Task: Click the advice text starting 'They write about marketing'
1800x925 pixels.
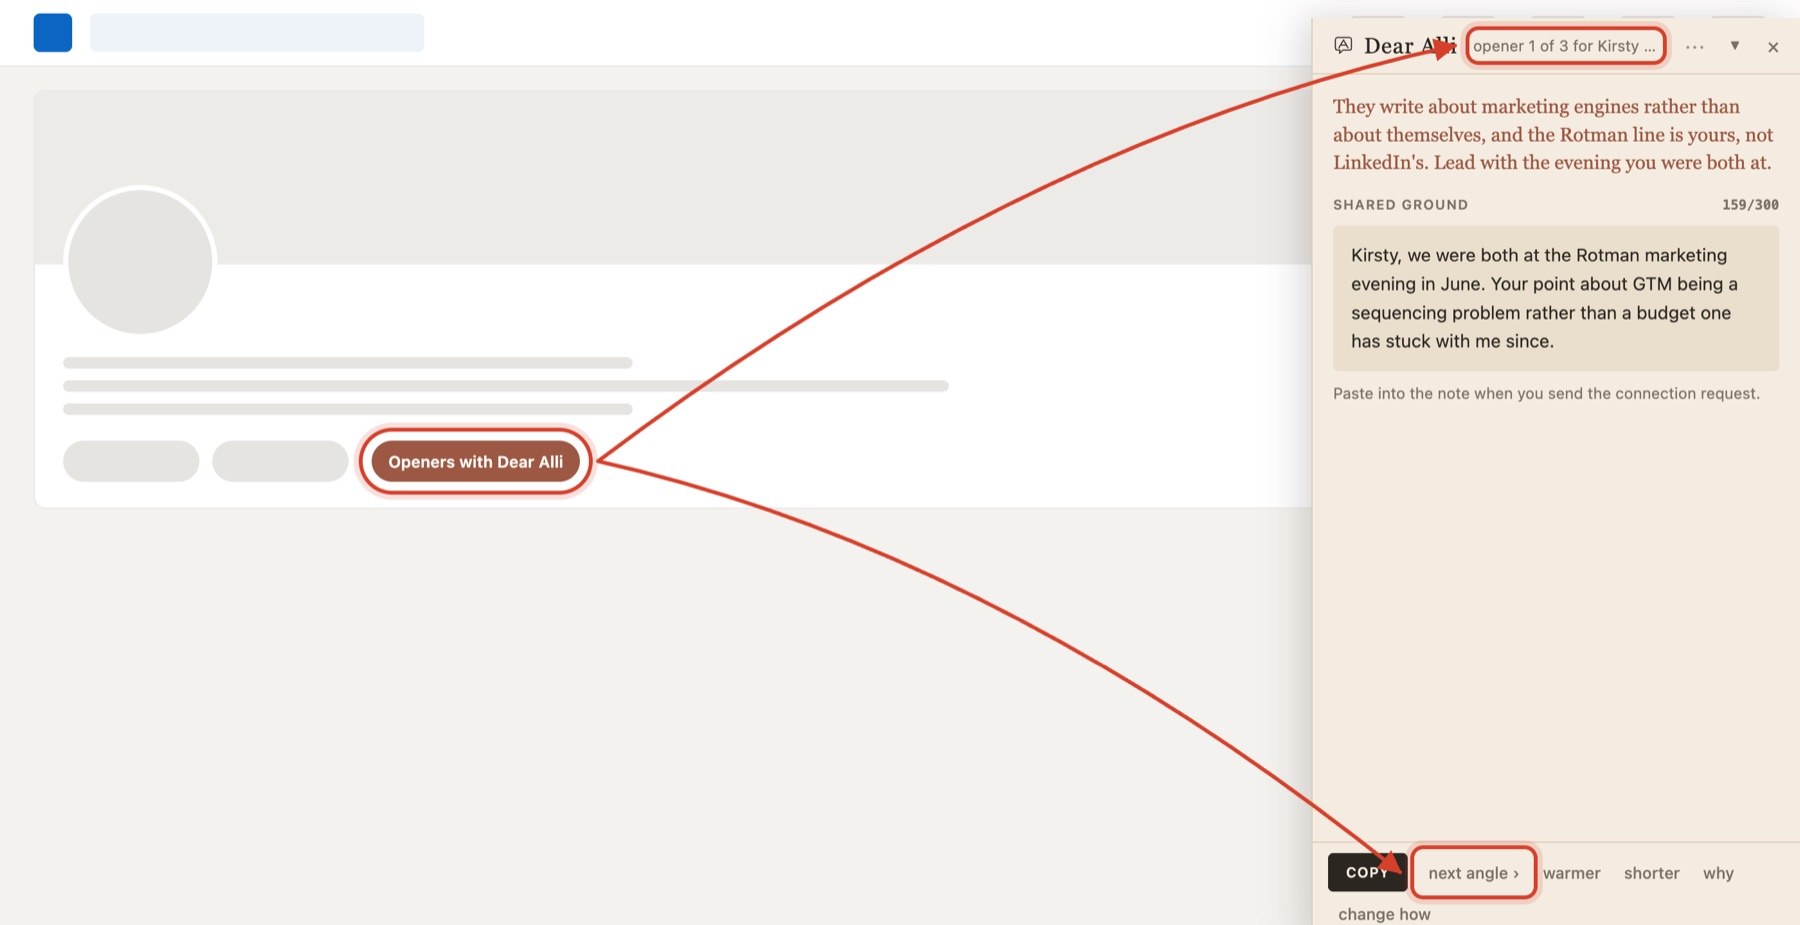Action: point(1553,135)
